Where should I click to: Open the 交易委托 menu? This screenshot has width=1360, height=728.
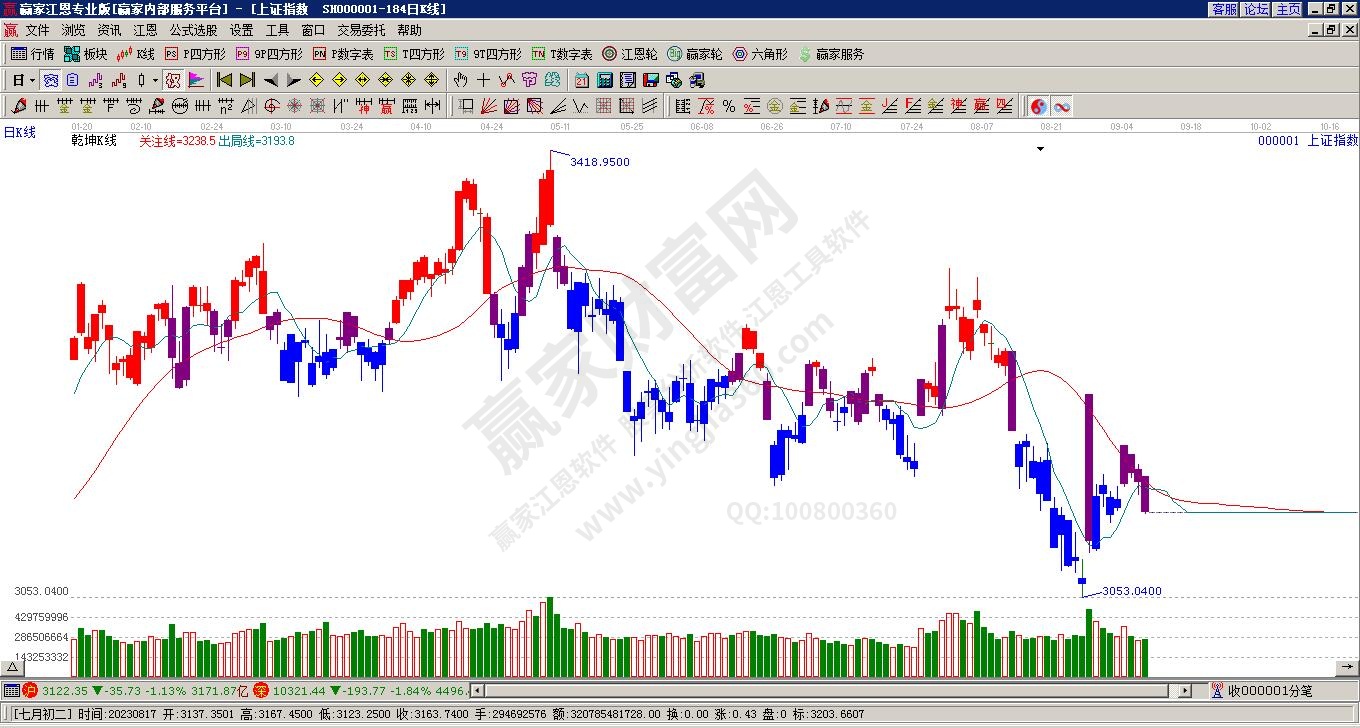361,30
